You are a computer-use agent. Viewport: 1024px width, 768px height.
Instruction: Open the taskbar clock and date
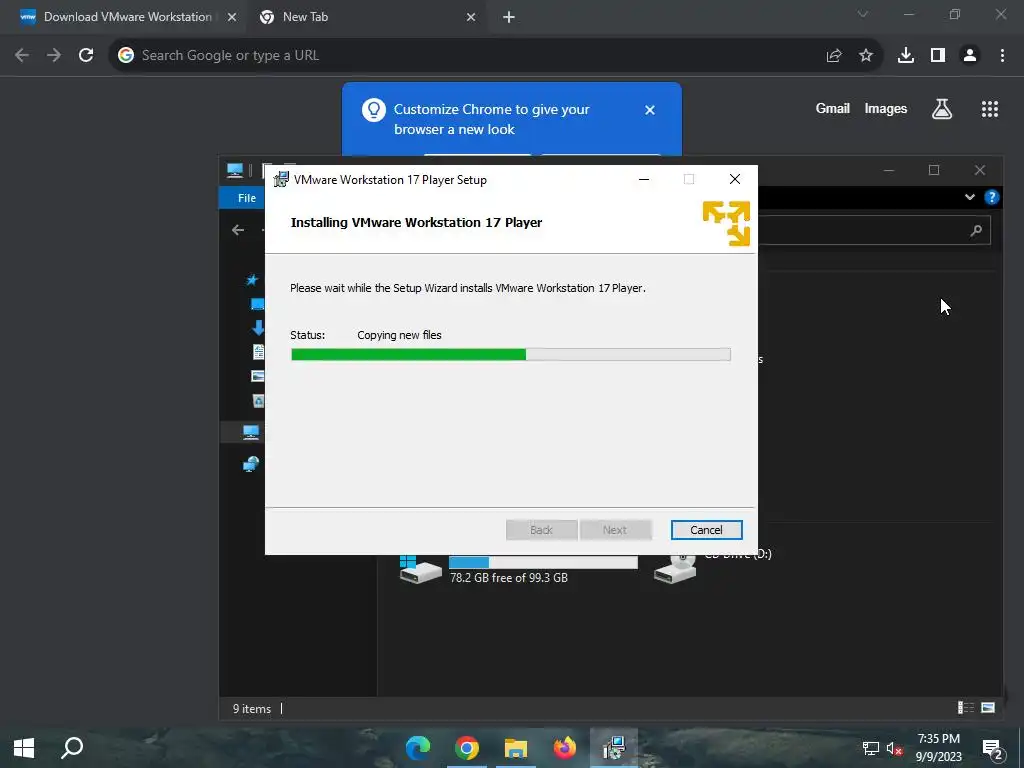pos(938,748)
